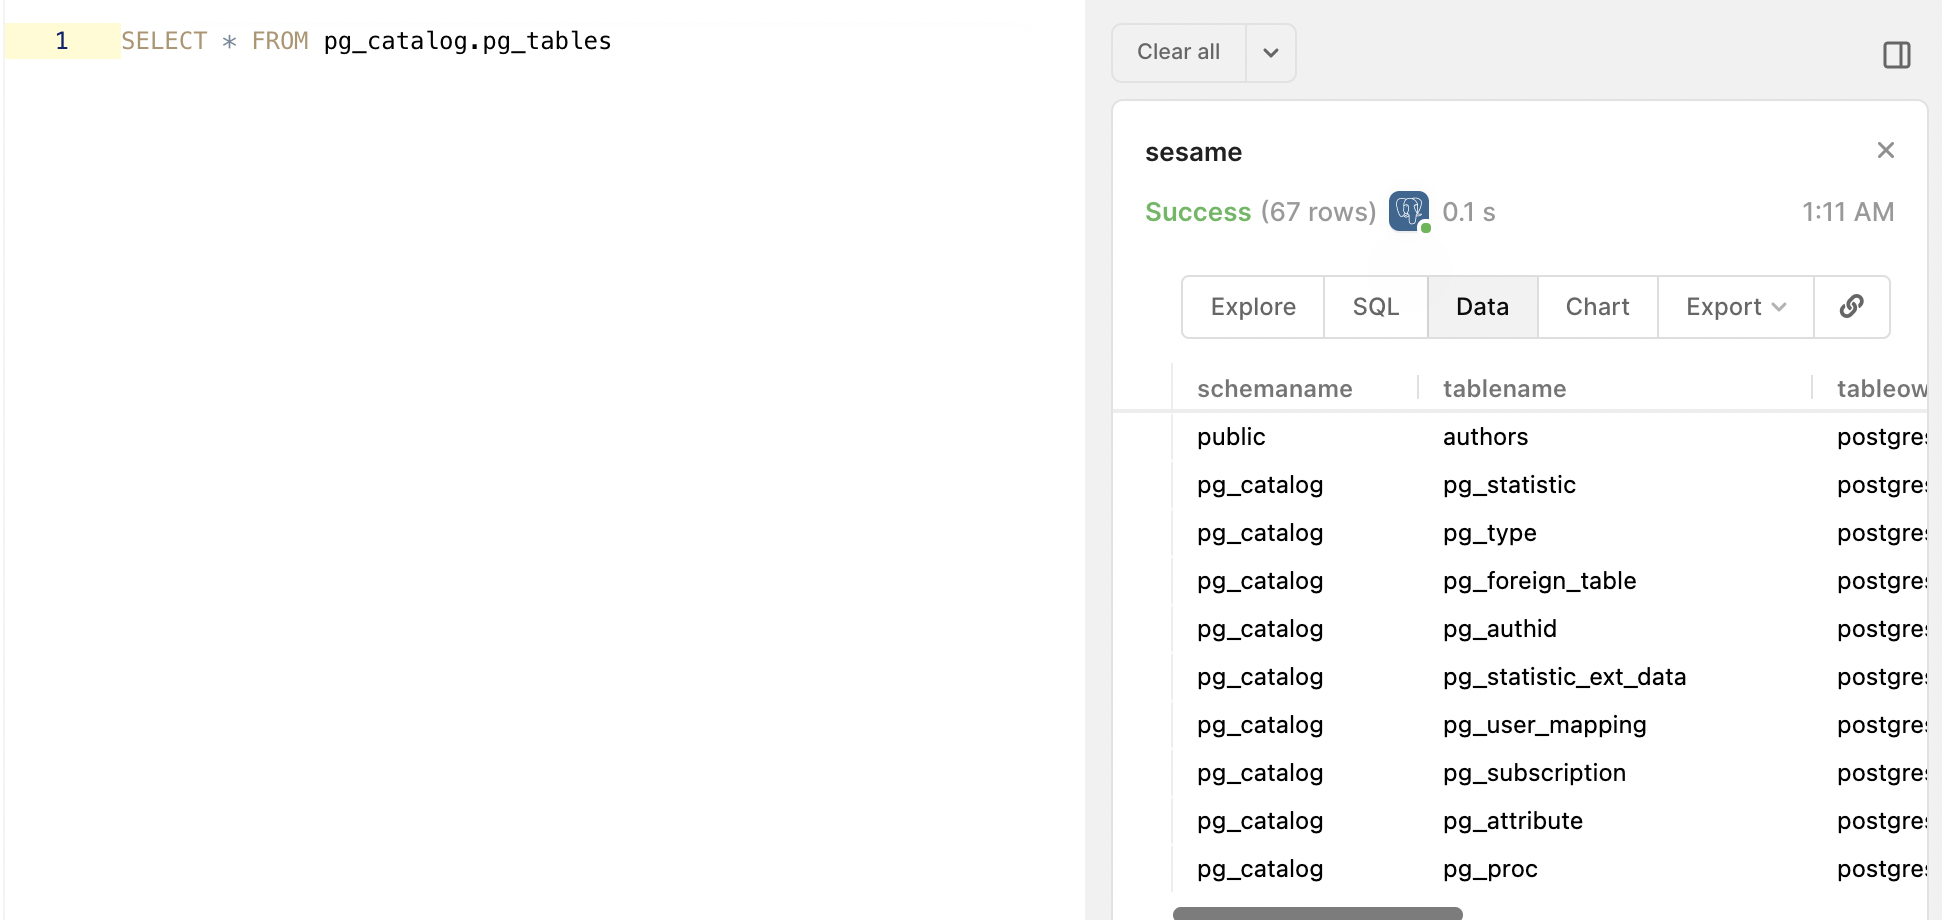Screen dimensions: 1942x920
Task: Close the sesame result card
Action: point(1886,150)
